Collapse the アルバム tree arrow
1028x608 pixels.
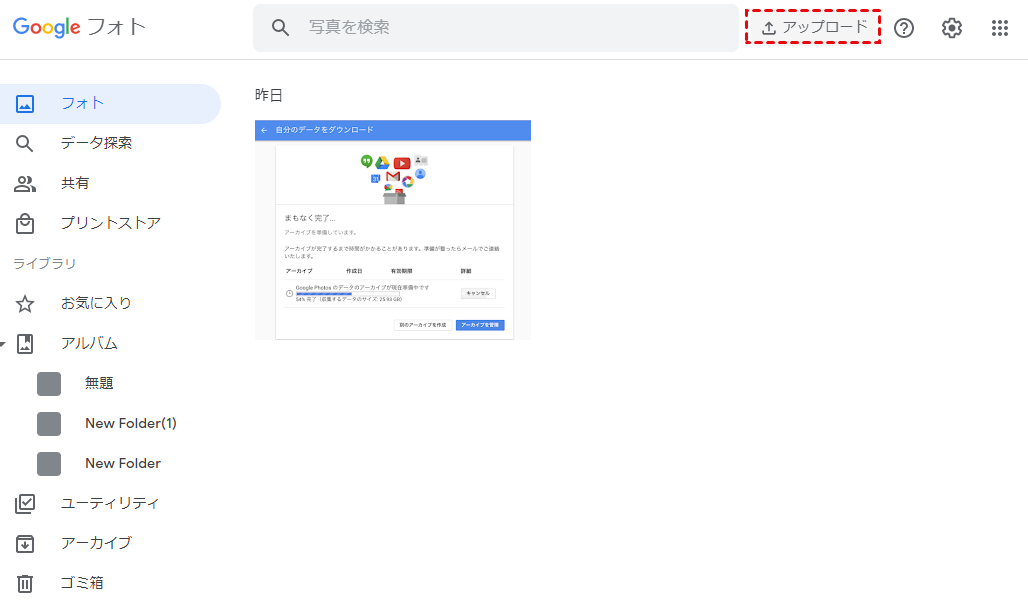click(x=3, y=344)
